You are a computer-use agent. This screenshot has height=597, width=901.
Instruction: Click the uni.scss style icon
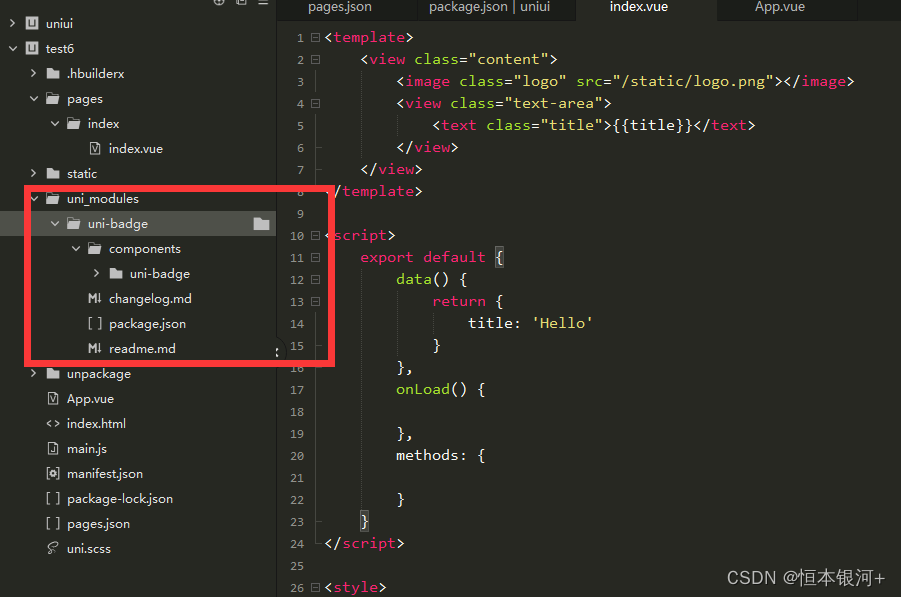[x=53, y=549]
